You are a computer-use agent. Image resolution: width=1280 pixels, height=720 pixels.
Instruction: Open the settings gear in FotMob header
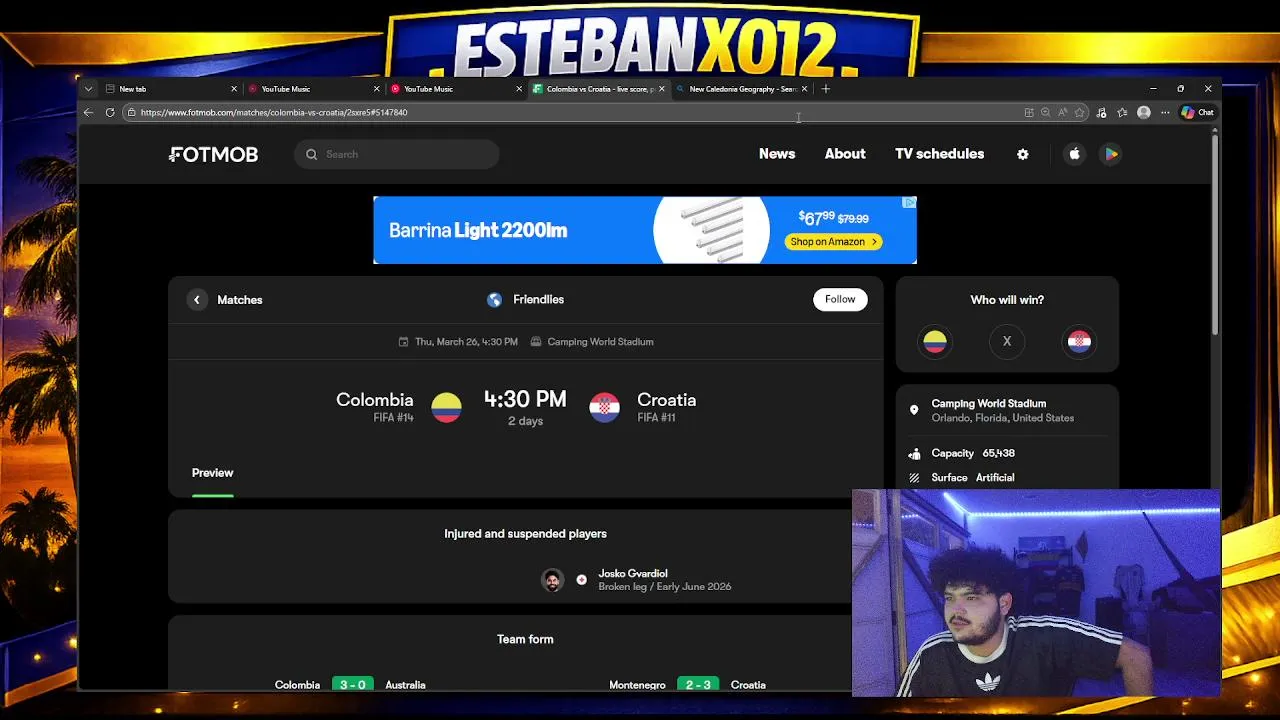[x=1022, y=154]
